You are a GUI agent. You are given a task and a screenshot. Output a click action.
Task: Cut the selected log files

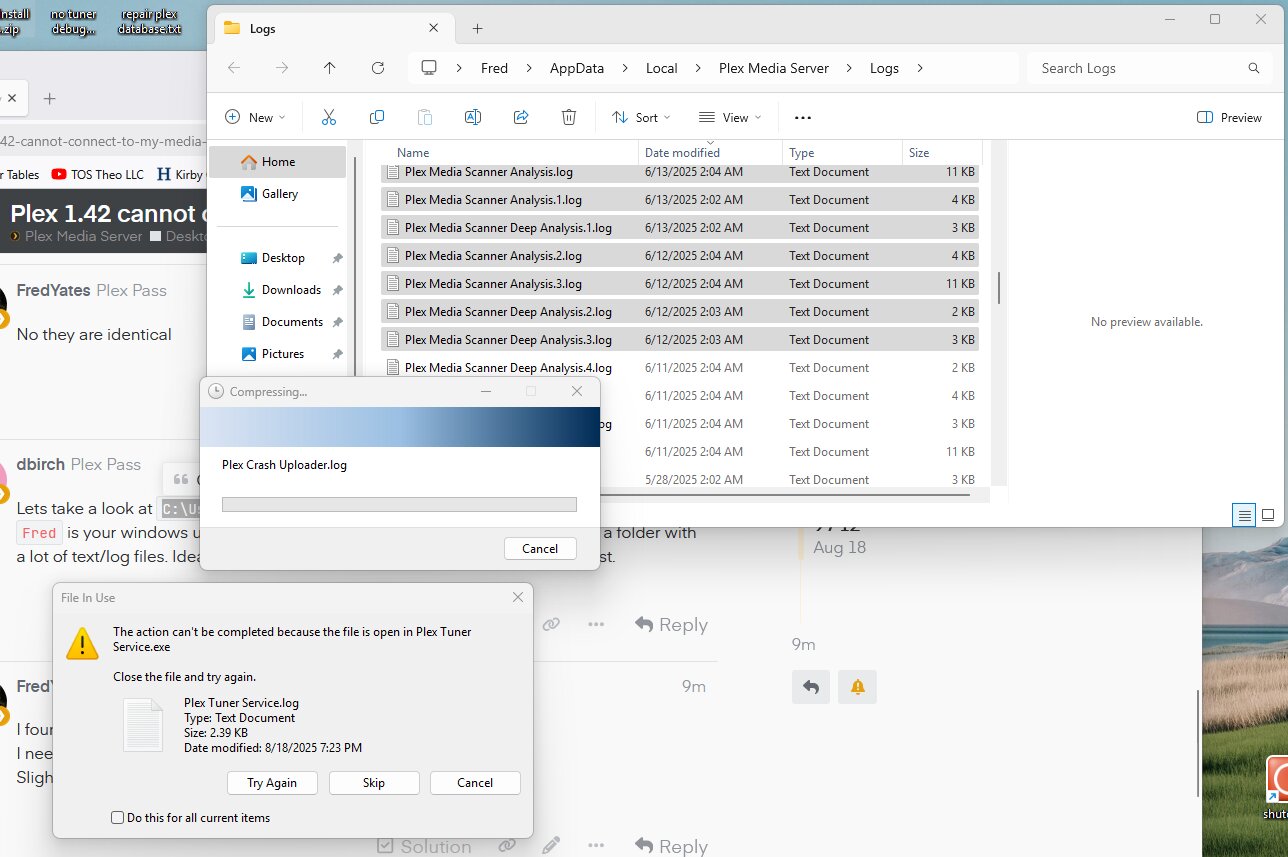coord(329,117)
